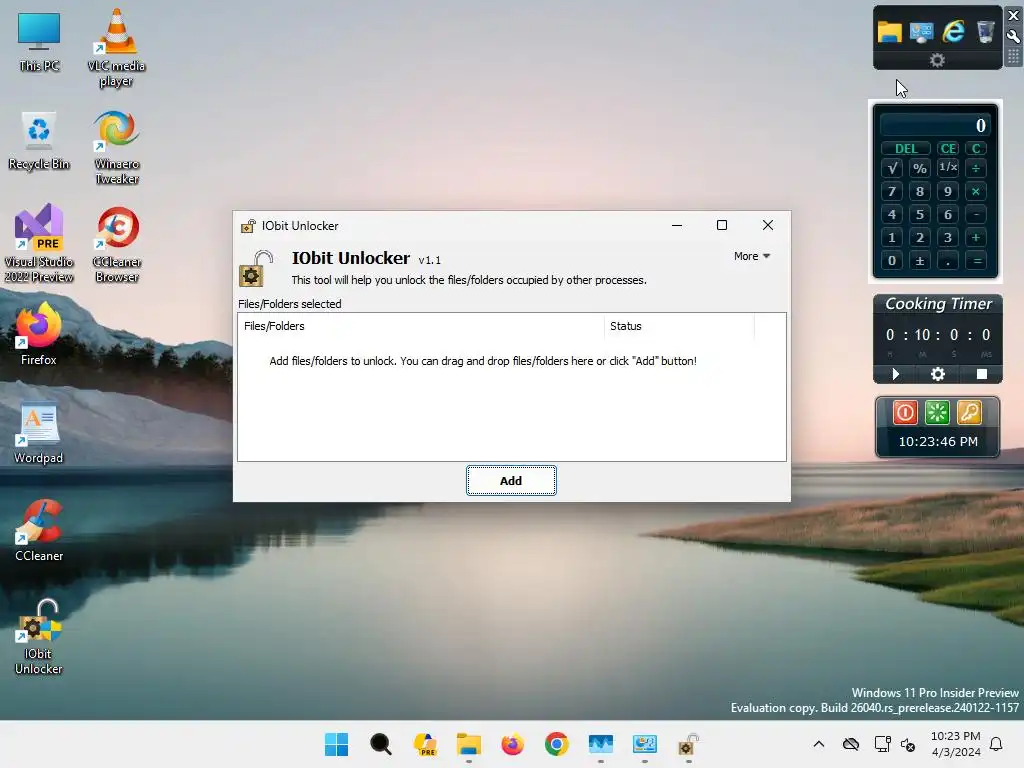This screenshot has width=1024, height=768.
Task: Click digit 3 on calculator gadget
Action: (x=948, y=238)
